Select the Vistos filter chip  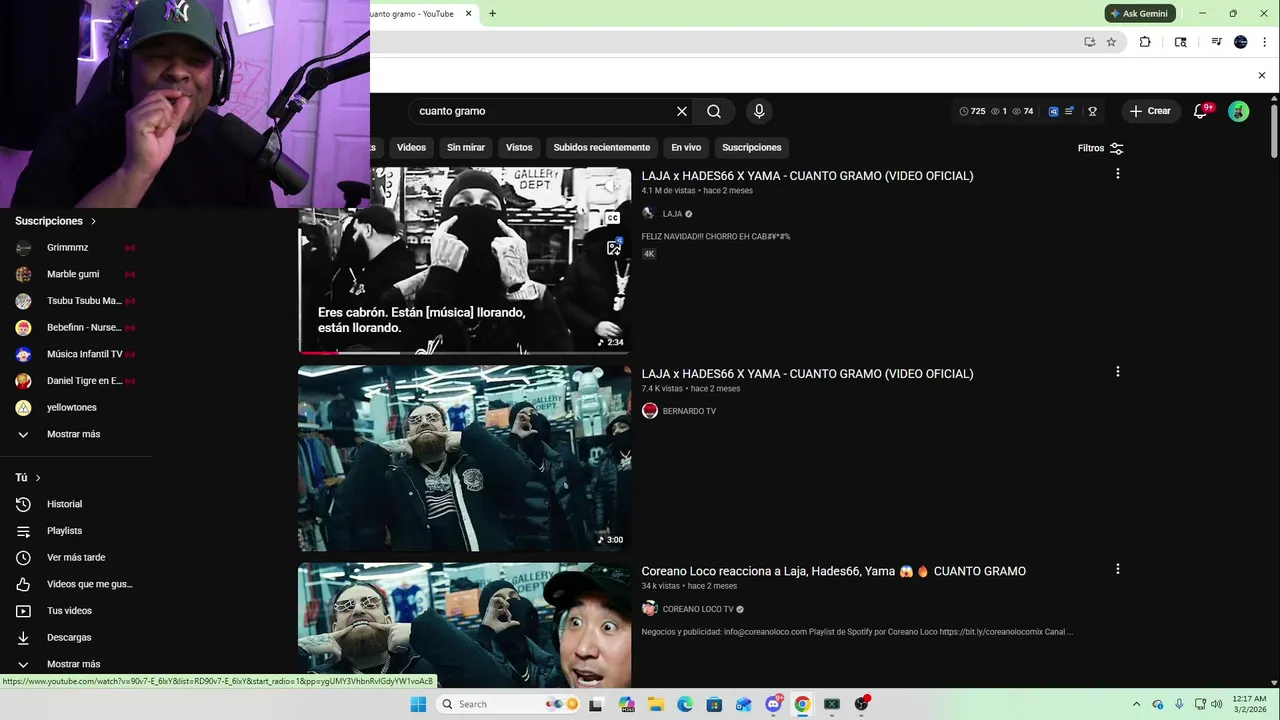tap(519, 147)
